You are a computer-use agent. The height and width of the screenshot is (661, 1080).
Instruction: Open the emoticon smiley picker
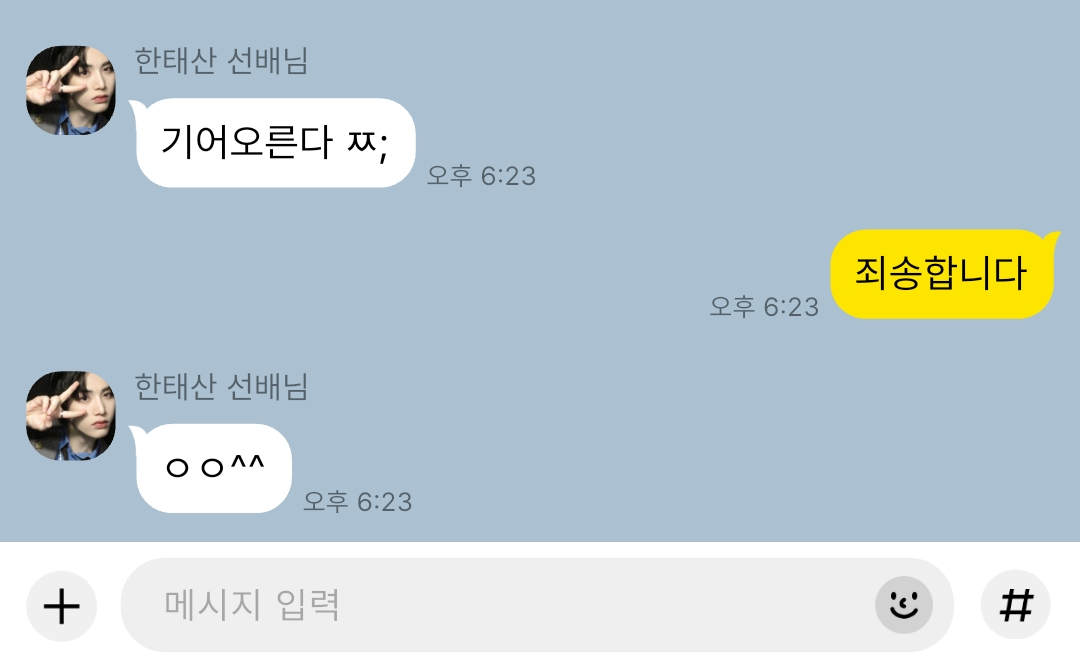click(x=904, y=605)
